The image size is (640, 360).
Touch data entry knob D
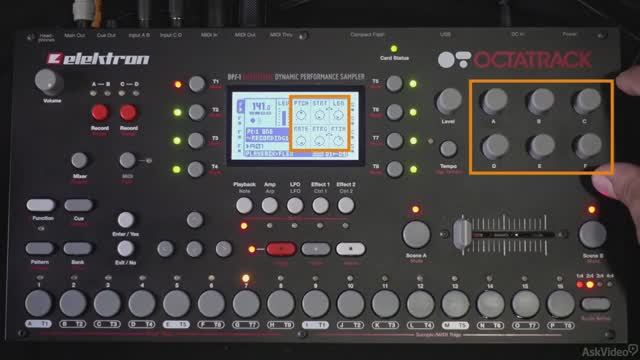(x=495, y=147)
